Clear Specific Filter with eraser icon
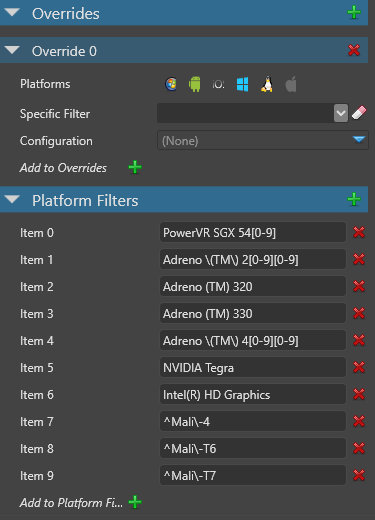This screenshot has height=520, width=375. click(x=359, y=113)
